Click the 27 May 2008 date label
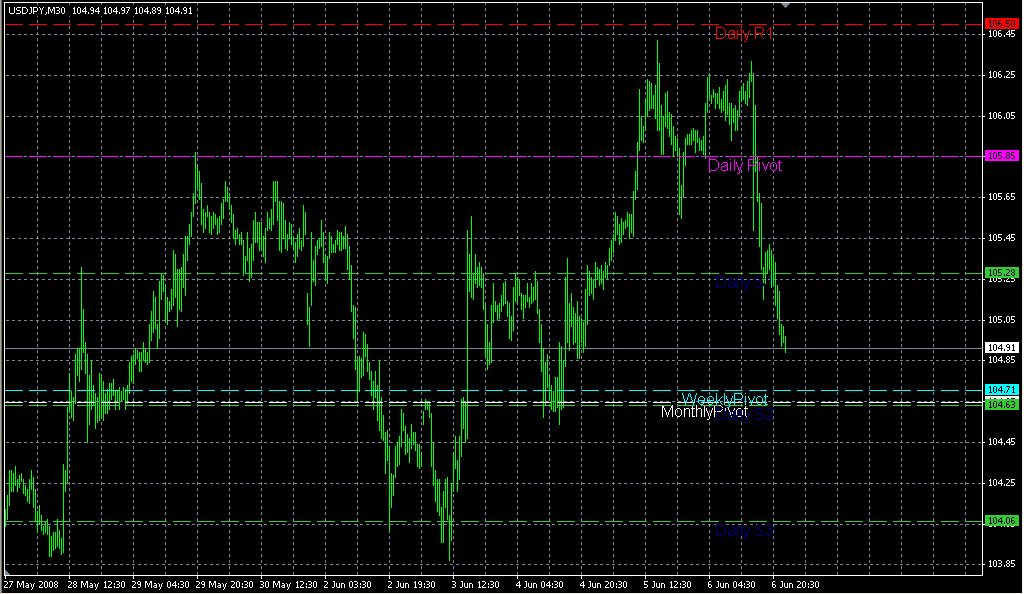 click(32, 584)
